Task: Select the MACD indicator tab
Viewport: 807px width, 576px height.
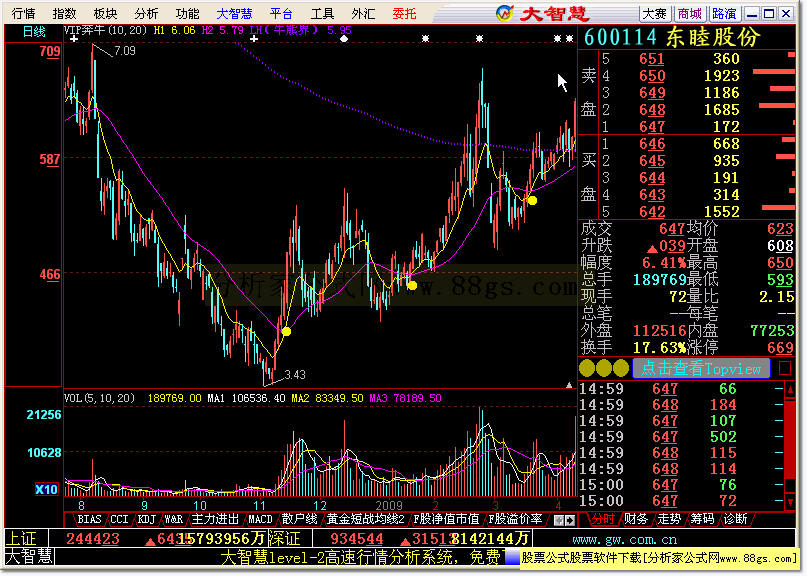Action: click(260, 519)
